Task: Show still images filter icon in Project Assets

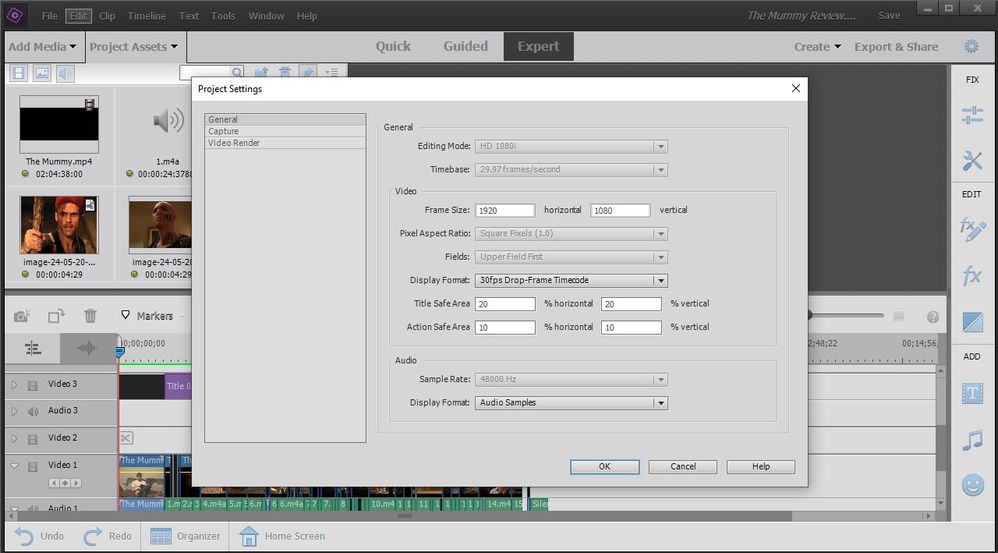Action: [x=42, y=73]
